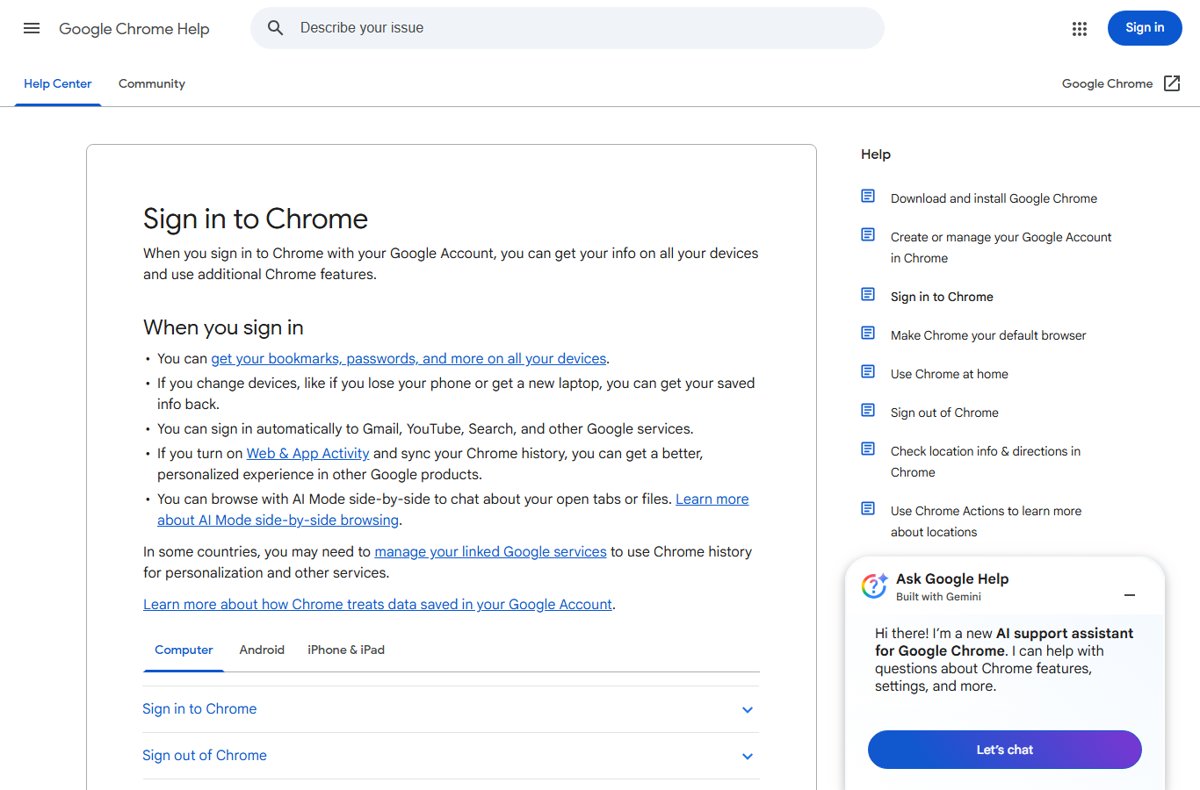Select the iPhone & iPad tab
The width and height of the screenshot is (1200, 790).
(x=346, y=650)
